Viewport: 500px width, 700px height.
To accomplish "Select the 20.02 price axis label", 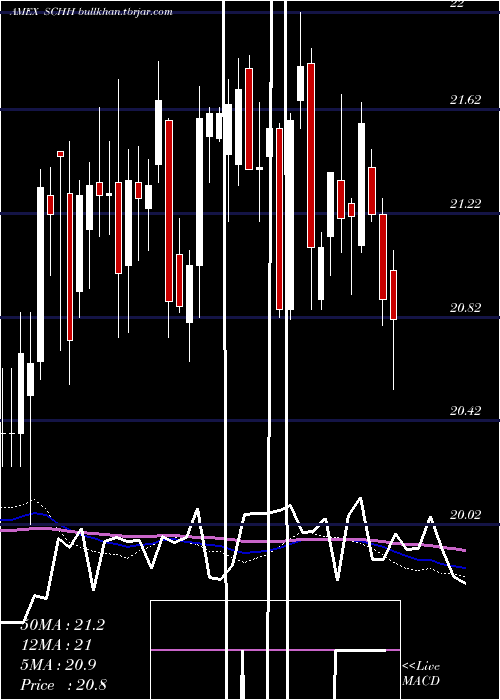I will [466, 514].
